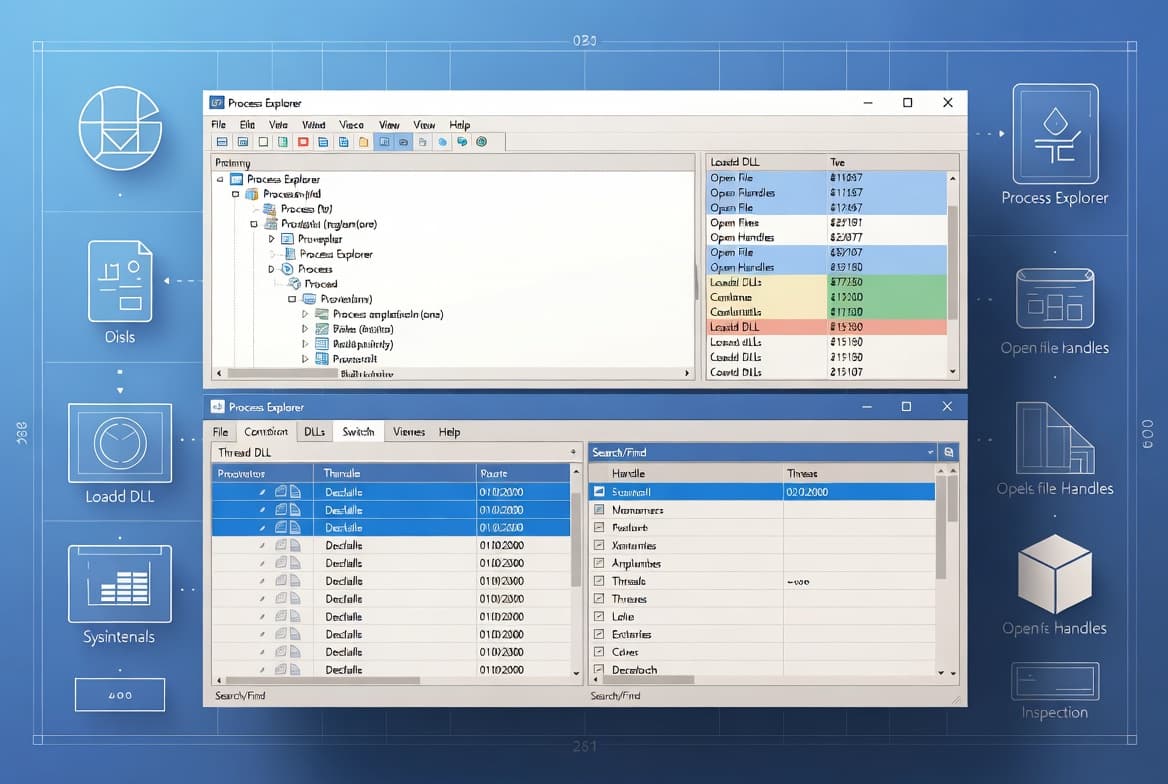This screenshot has width=1168, height=784.
Task: Click the green document toolbar icon
Action: (x=283, y=142)
